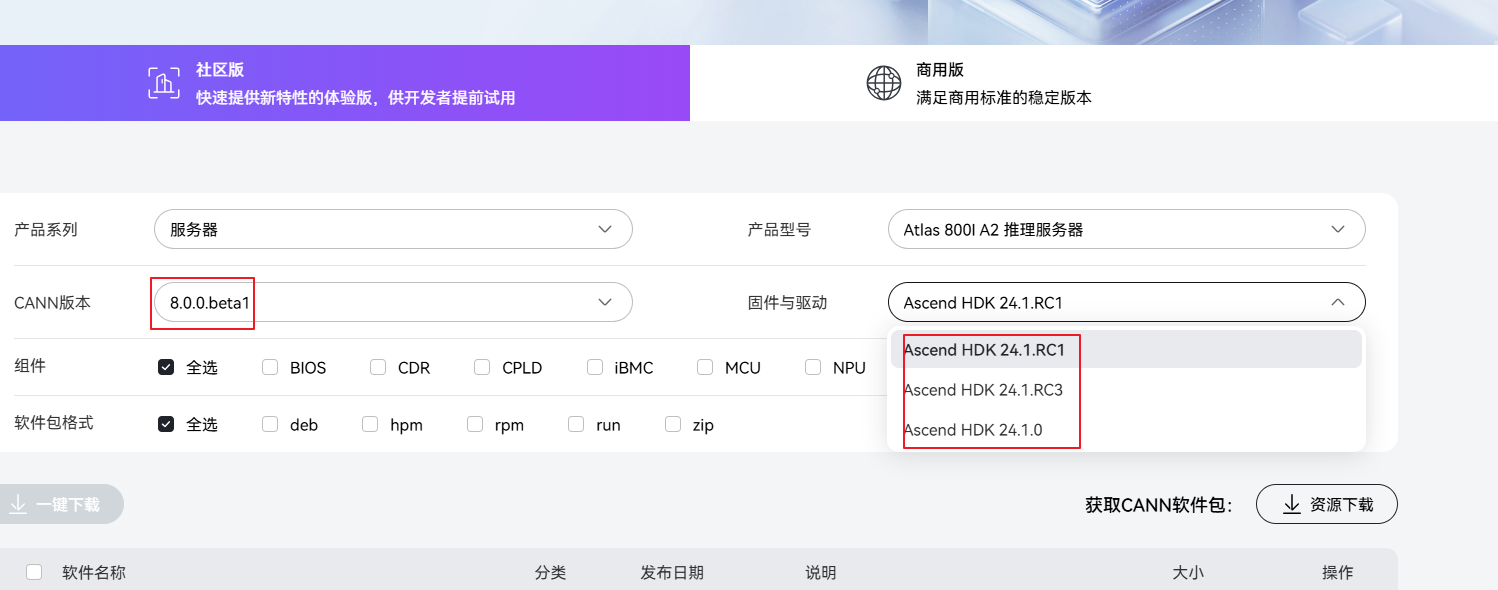Open the CANN版本 dropdown showing 8.0.0.beta1
Viewport: 1498px width, 590px height.
[393, 302]
